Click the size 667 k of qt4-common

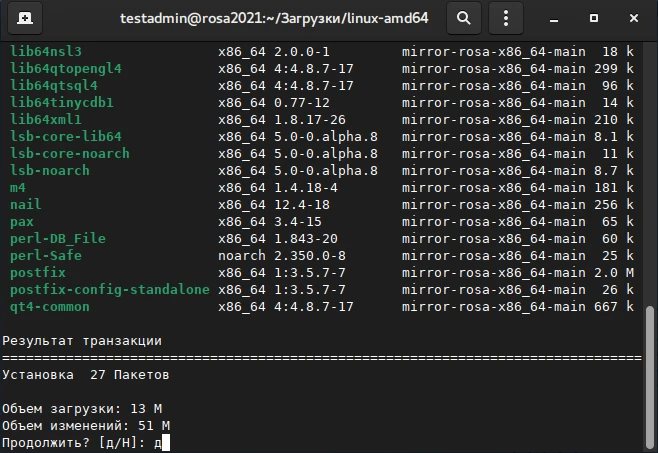coord(614,306)
